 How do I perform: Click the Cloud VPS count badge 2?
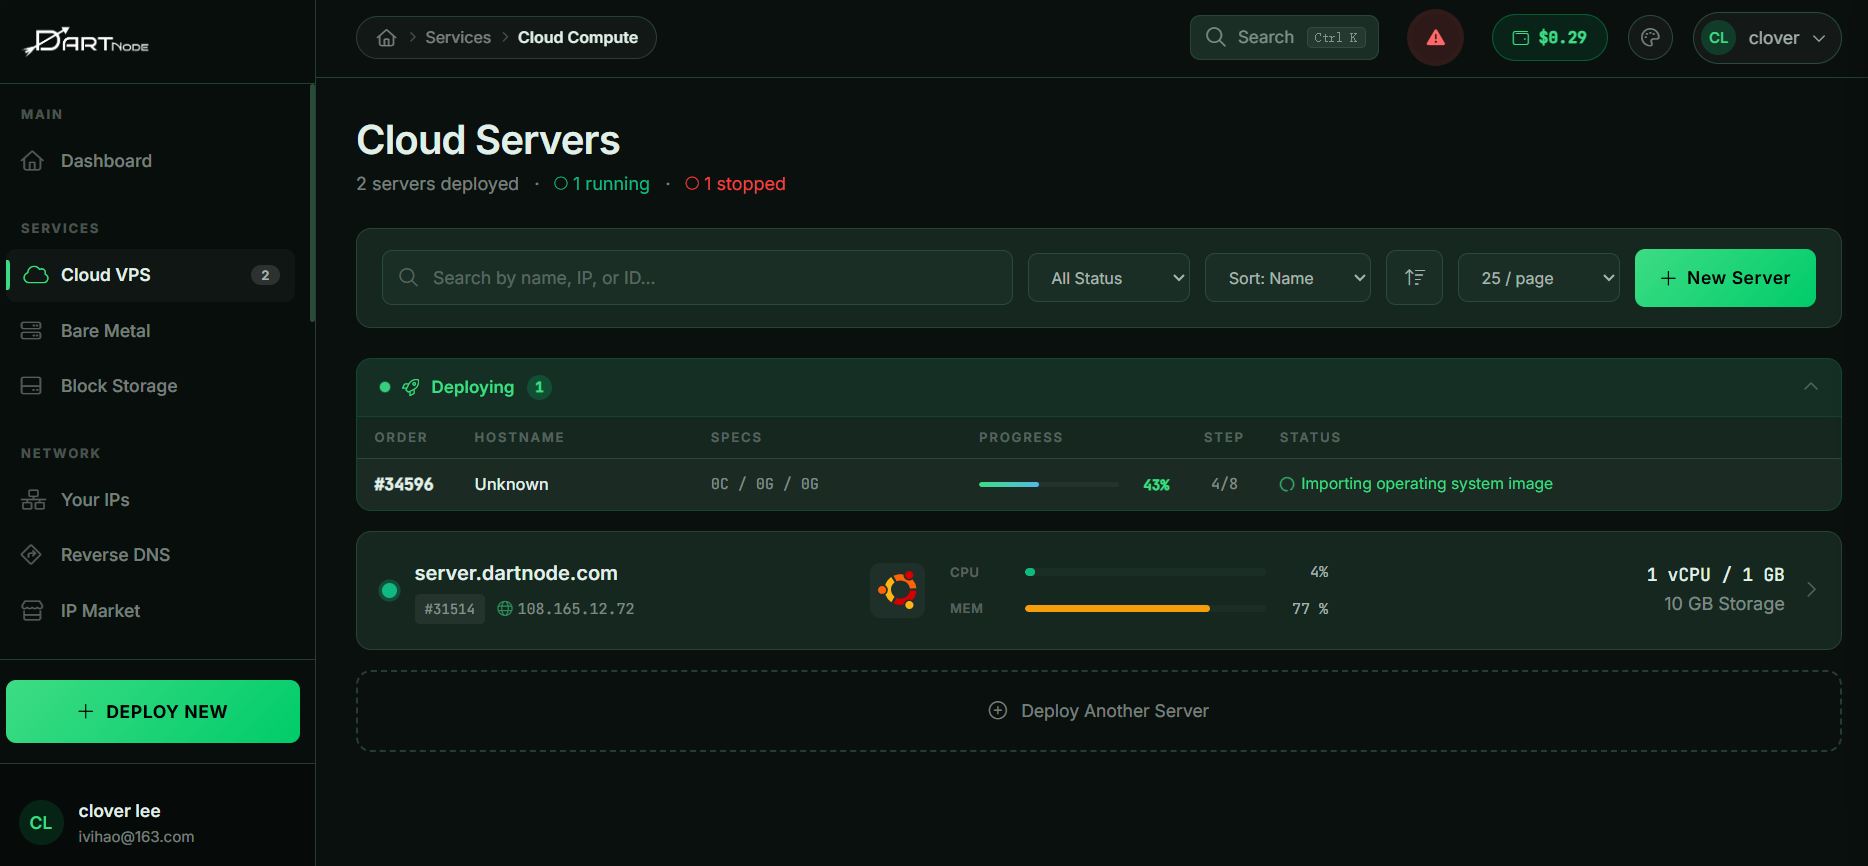point(265,275)
